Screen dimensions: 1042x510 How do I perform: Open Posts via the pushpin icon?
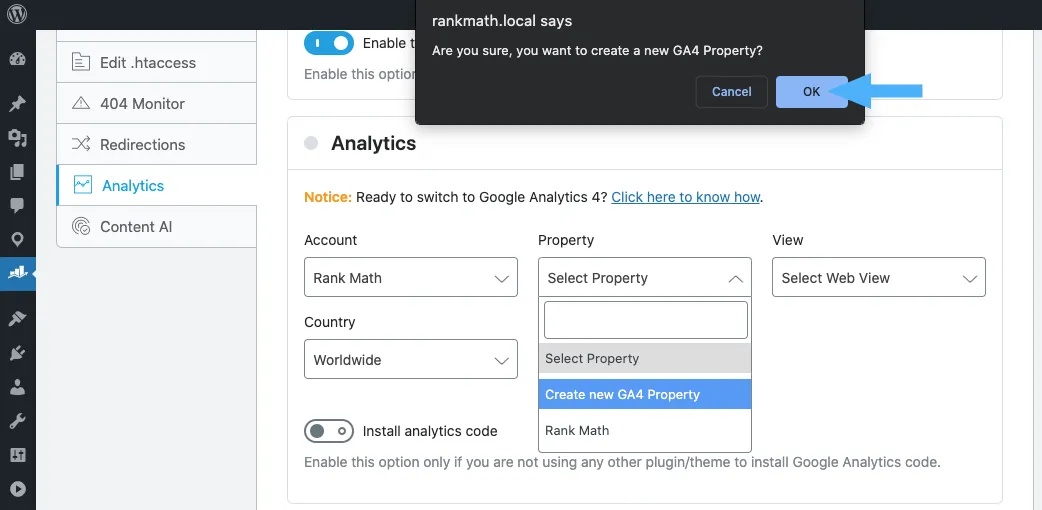(x=17, y=104)
